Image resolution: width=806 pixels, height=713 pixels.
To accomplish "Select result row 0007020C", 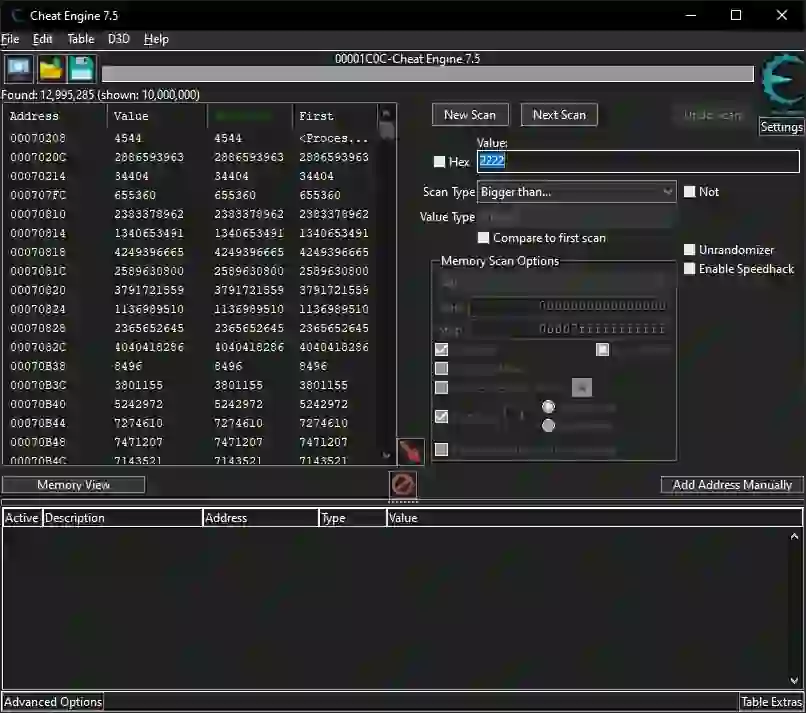I will pos(190,157).
